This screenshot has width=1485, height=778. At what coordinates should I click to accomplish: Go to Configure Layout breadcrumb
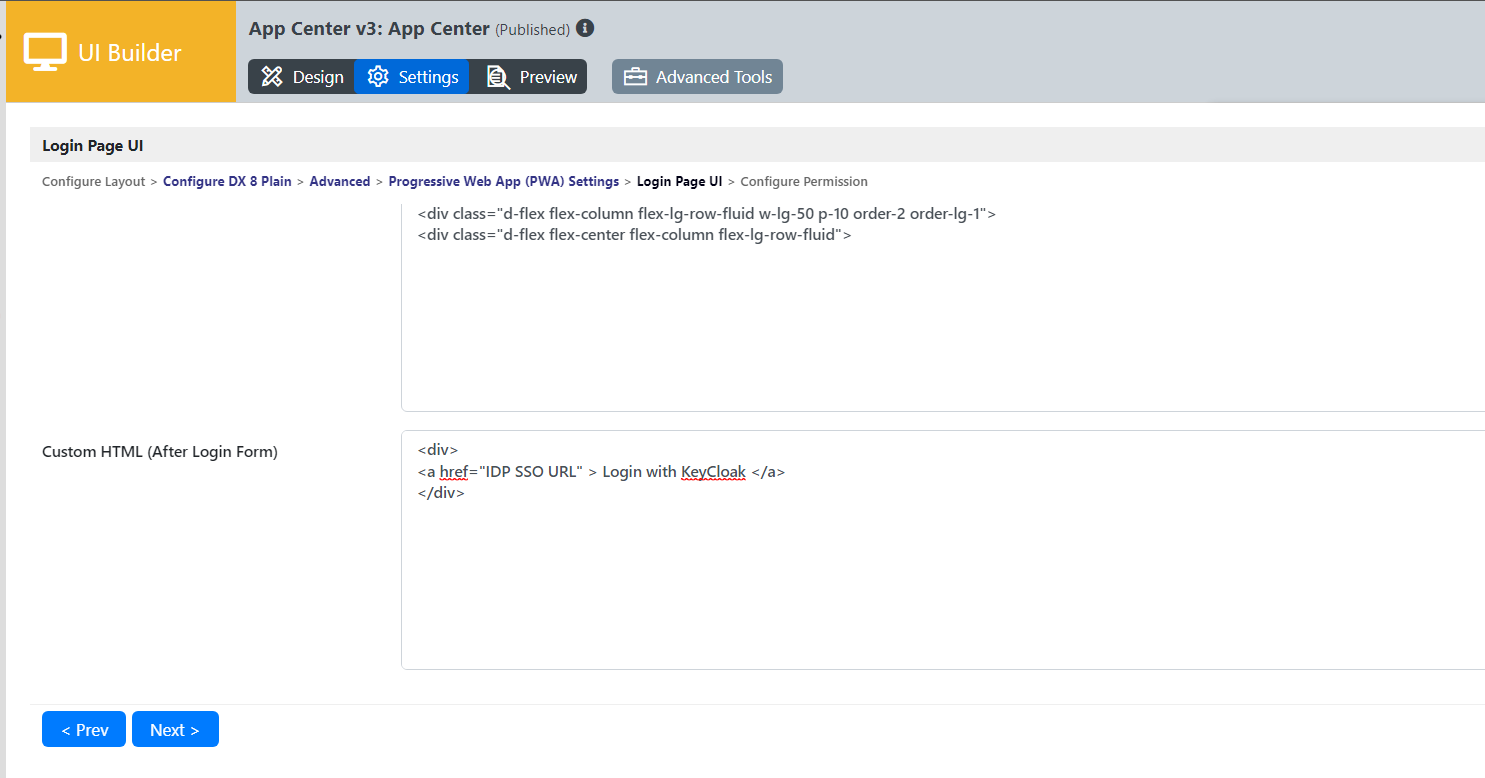93,182
